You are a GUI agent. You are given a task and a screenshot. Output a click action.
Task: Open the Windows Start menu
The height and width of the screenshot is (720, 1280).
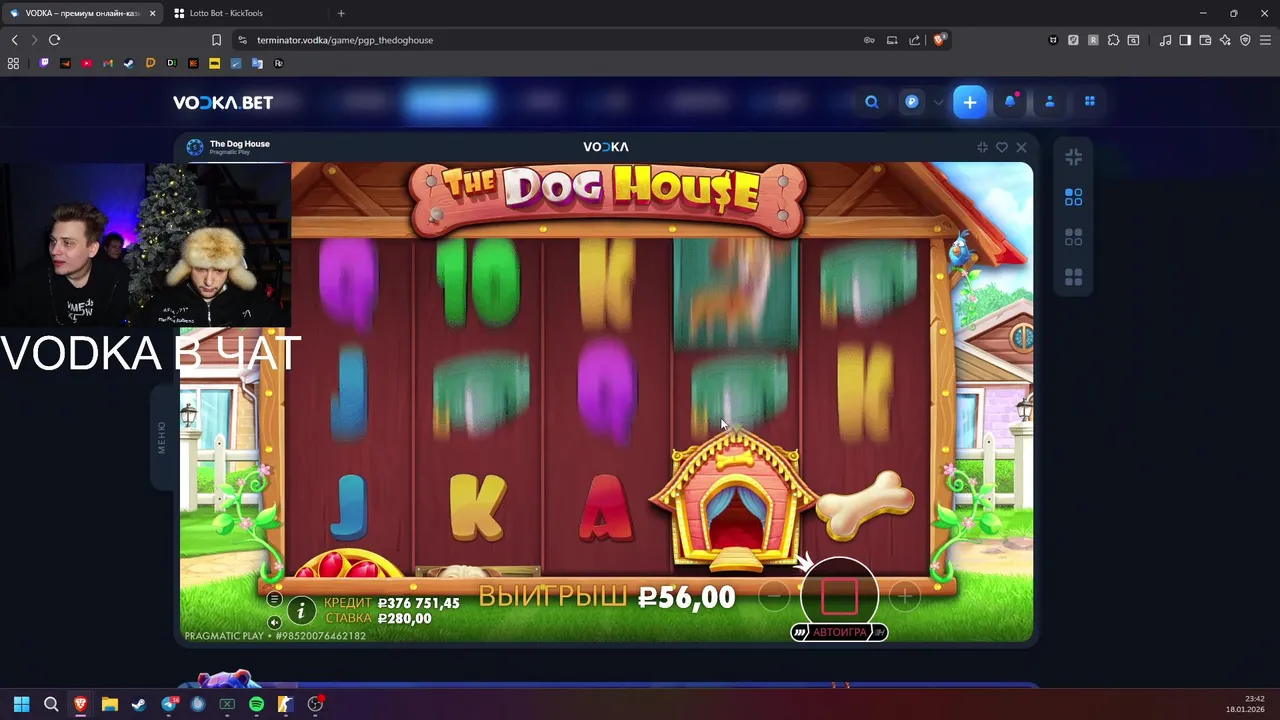coord(21,704)
